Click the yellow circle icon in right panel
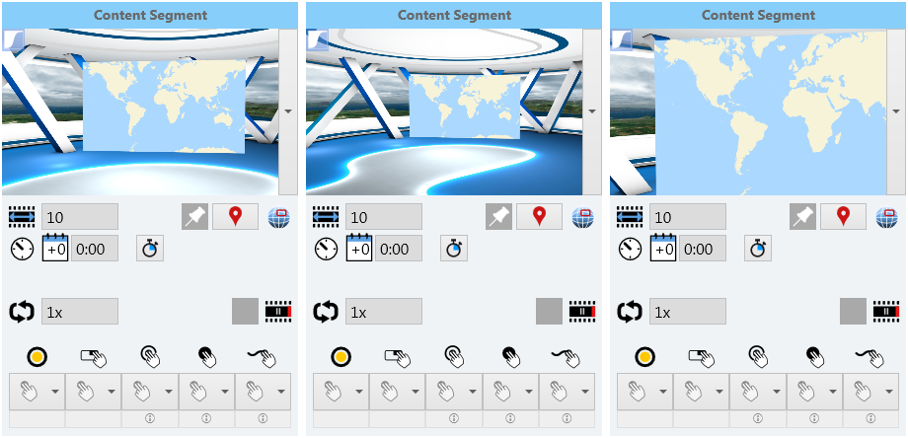The image size is (908, 438). [x=645, y=357]
